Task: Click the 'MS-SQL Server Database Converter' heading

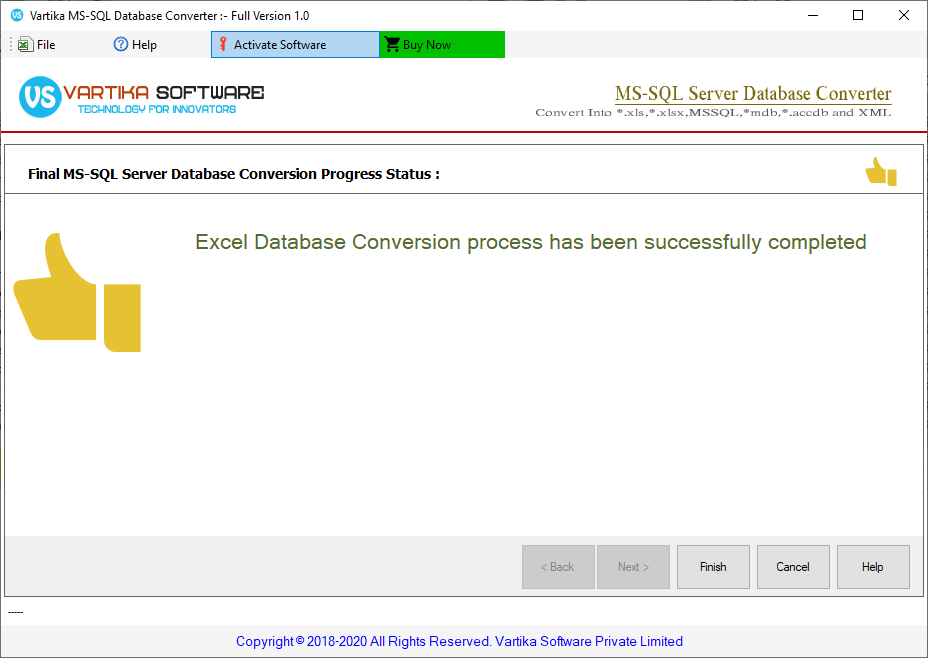Action: point(753,93)
